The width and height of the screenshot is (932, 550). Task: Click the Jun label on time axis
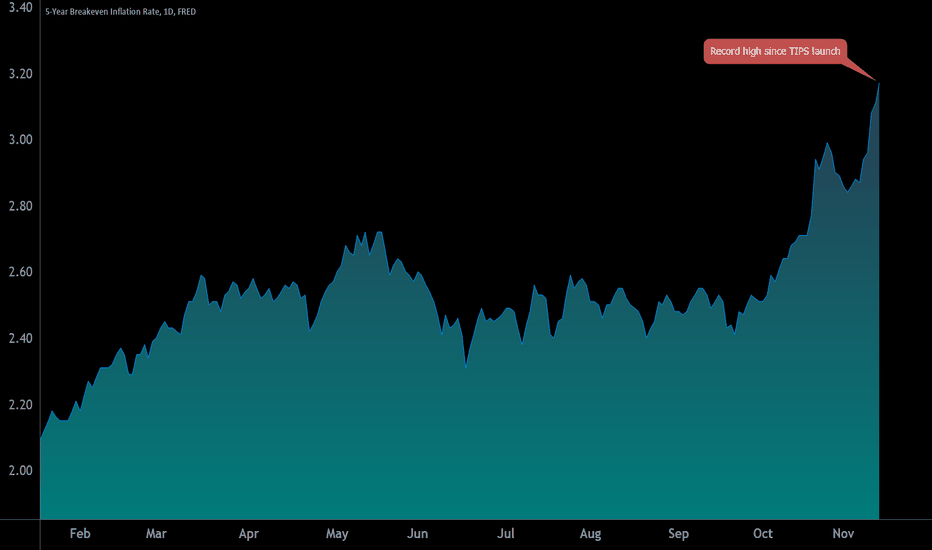pyautogui.click(x=417, y=533)
